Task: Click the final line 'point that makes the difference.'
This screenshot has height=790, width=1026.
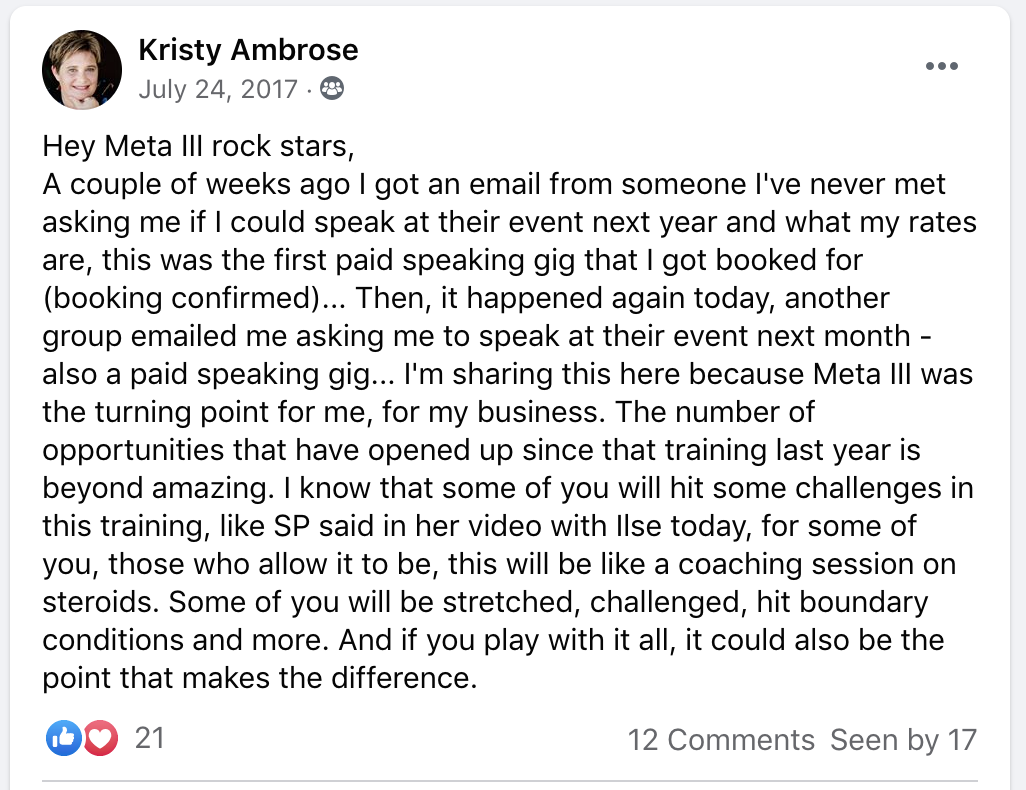Action: [x=260, y=678]
